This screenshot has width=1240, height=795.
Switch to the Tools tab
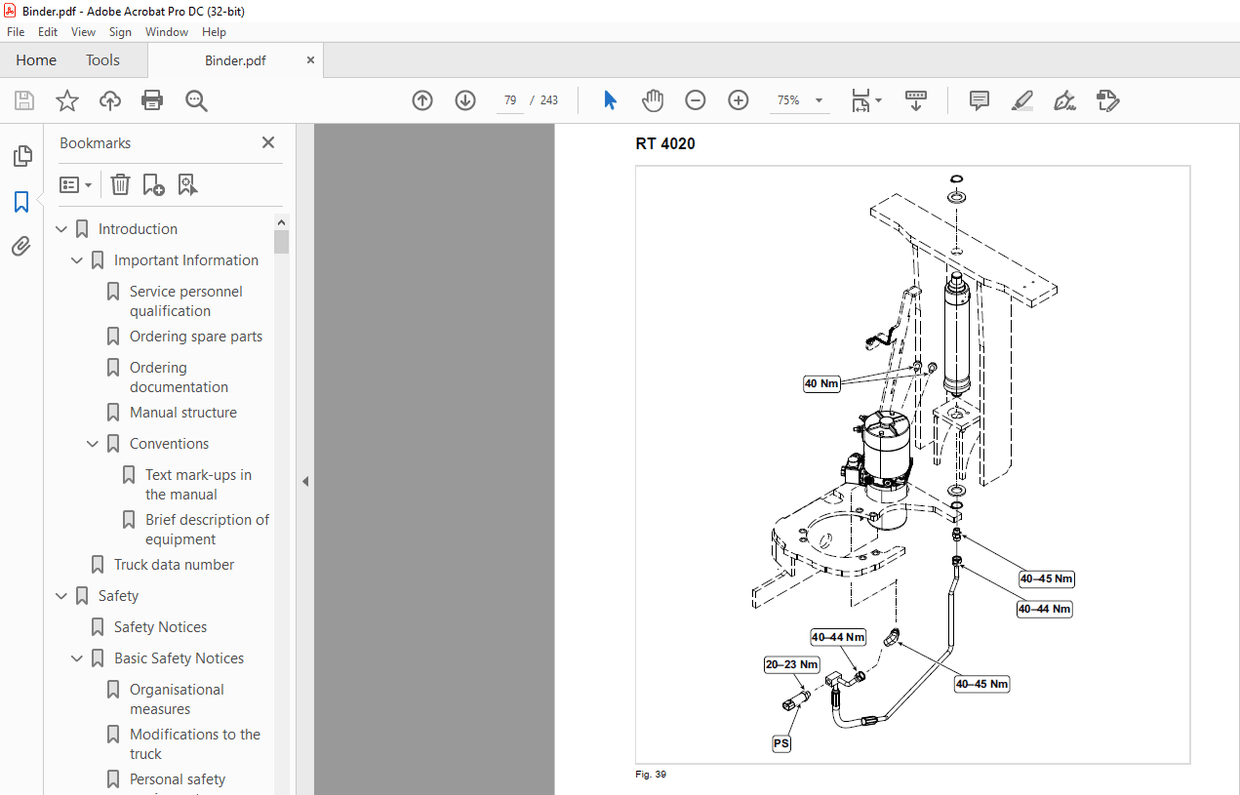[x=102, y=60]
